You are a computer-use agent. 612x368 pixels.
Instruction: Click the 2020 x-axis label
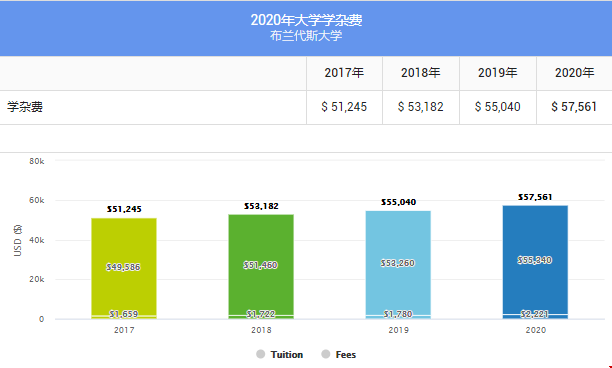536,330
